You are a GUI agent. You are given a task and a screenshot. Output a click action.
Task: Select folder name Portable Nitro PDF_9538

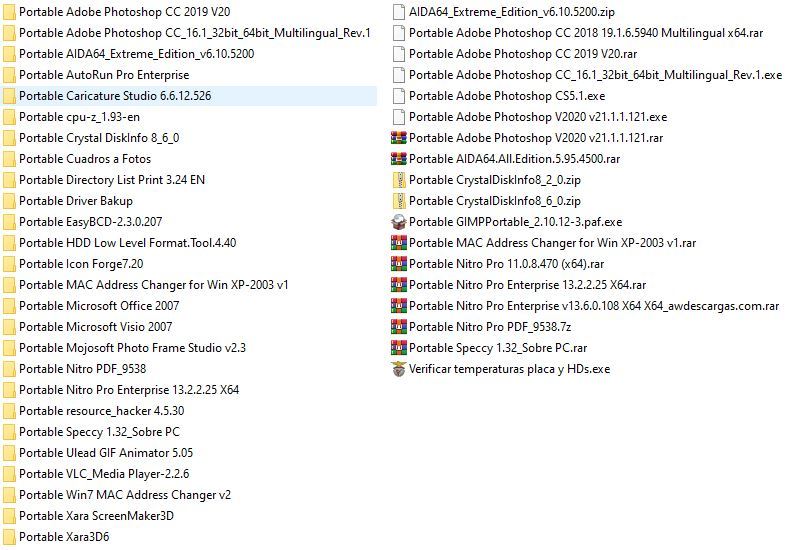click(x=83, y=369)
